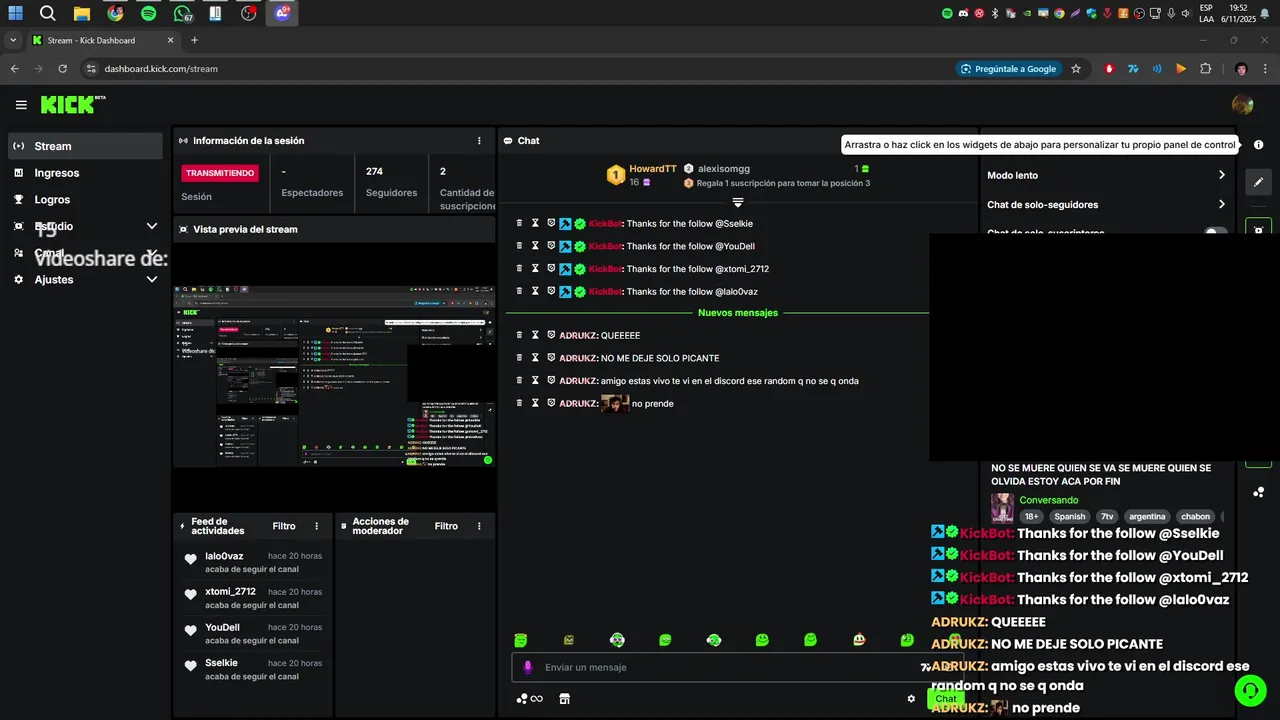Click the stream preview thumbnail
This screenshot has width=1280, height=720.
tap(334, 377)
